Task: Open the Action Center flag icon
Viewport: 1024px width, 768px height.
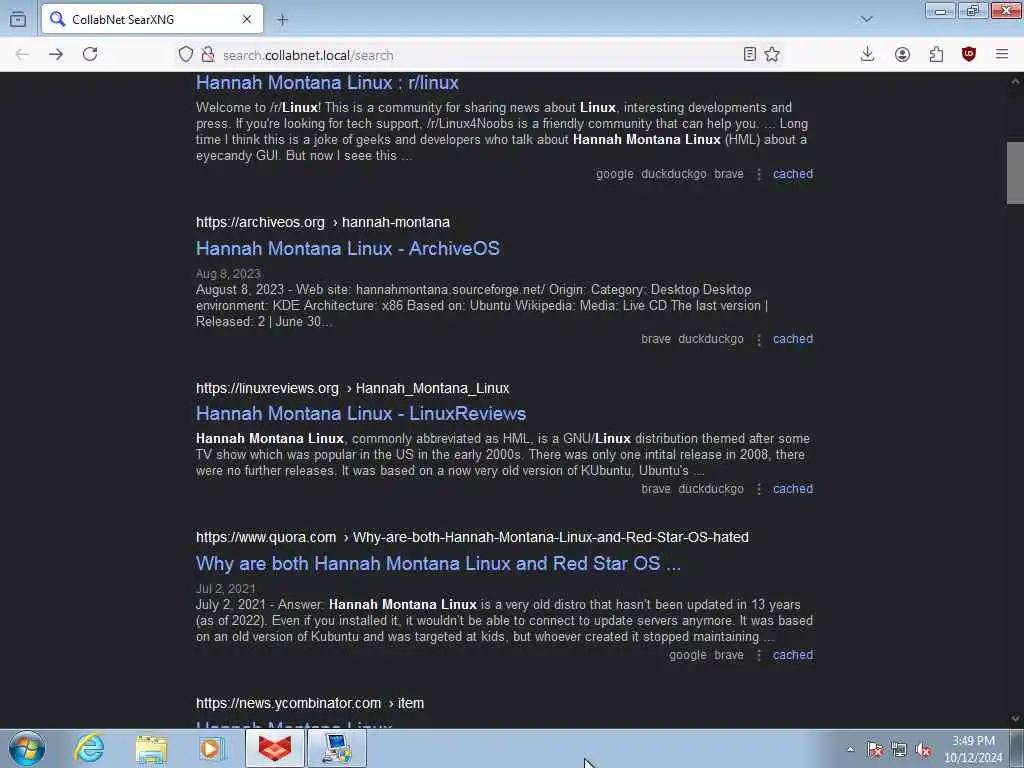Action: point(874,750)
